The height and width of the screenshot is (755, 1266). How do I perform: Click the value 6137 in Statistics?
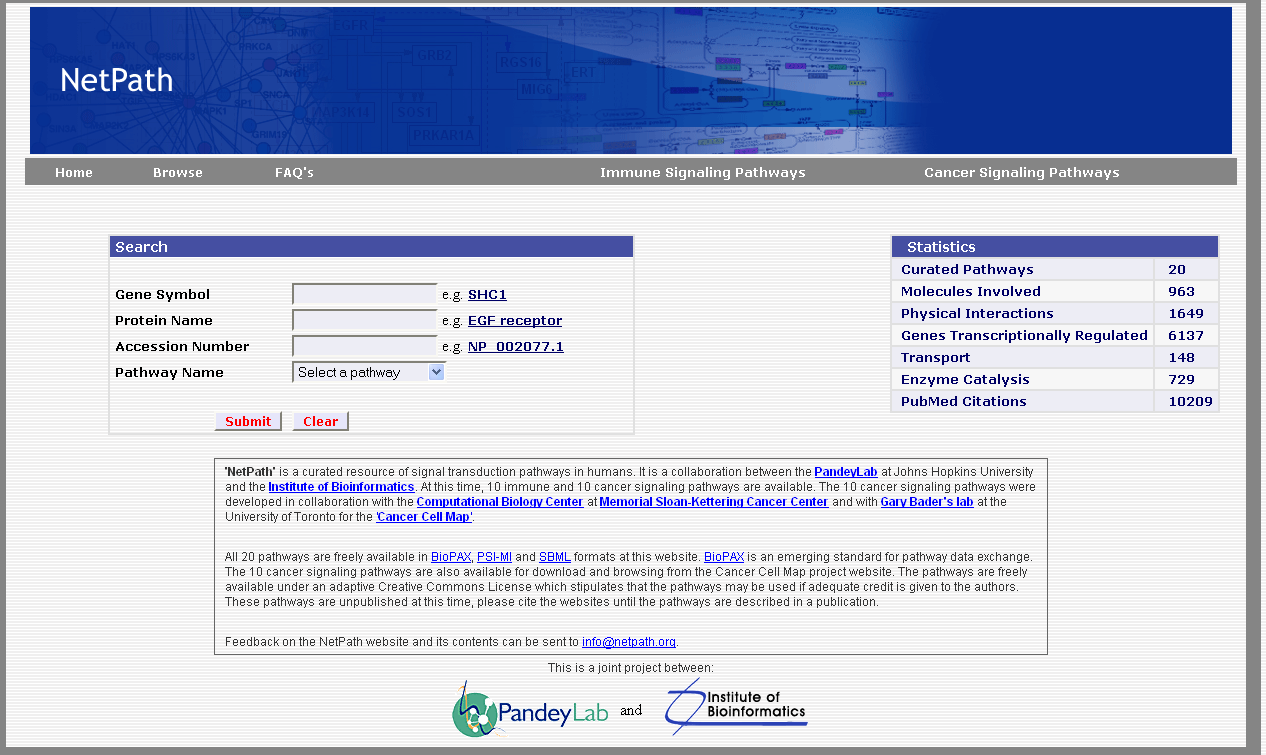(x=1186, y=336)
